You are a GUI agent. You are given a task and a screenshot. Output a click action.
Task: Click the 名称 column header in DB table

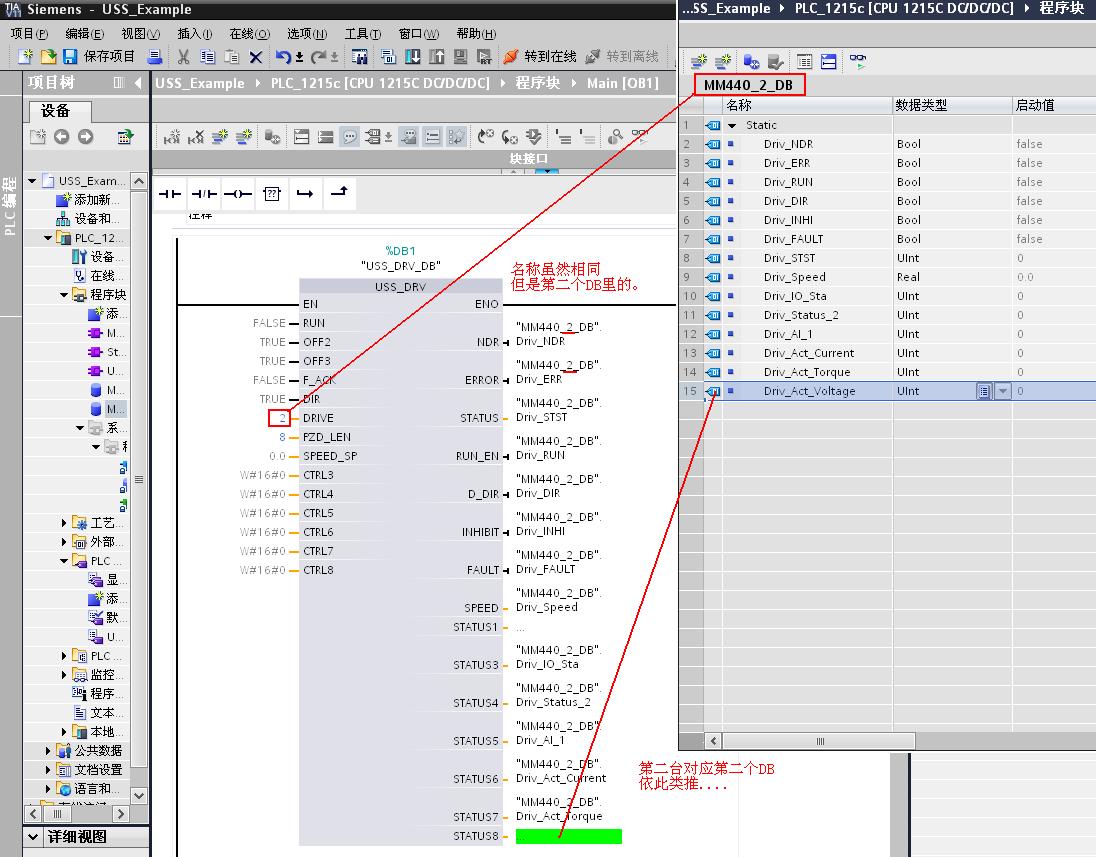click(807, 106)
